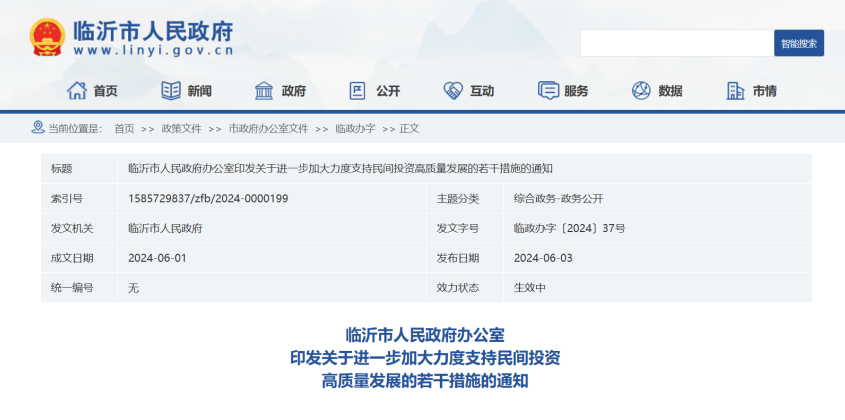The width and height of the screenshot is (845, 420).
Task: Click the 临沂市人民政府 site title
Action: pos(153,31)
